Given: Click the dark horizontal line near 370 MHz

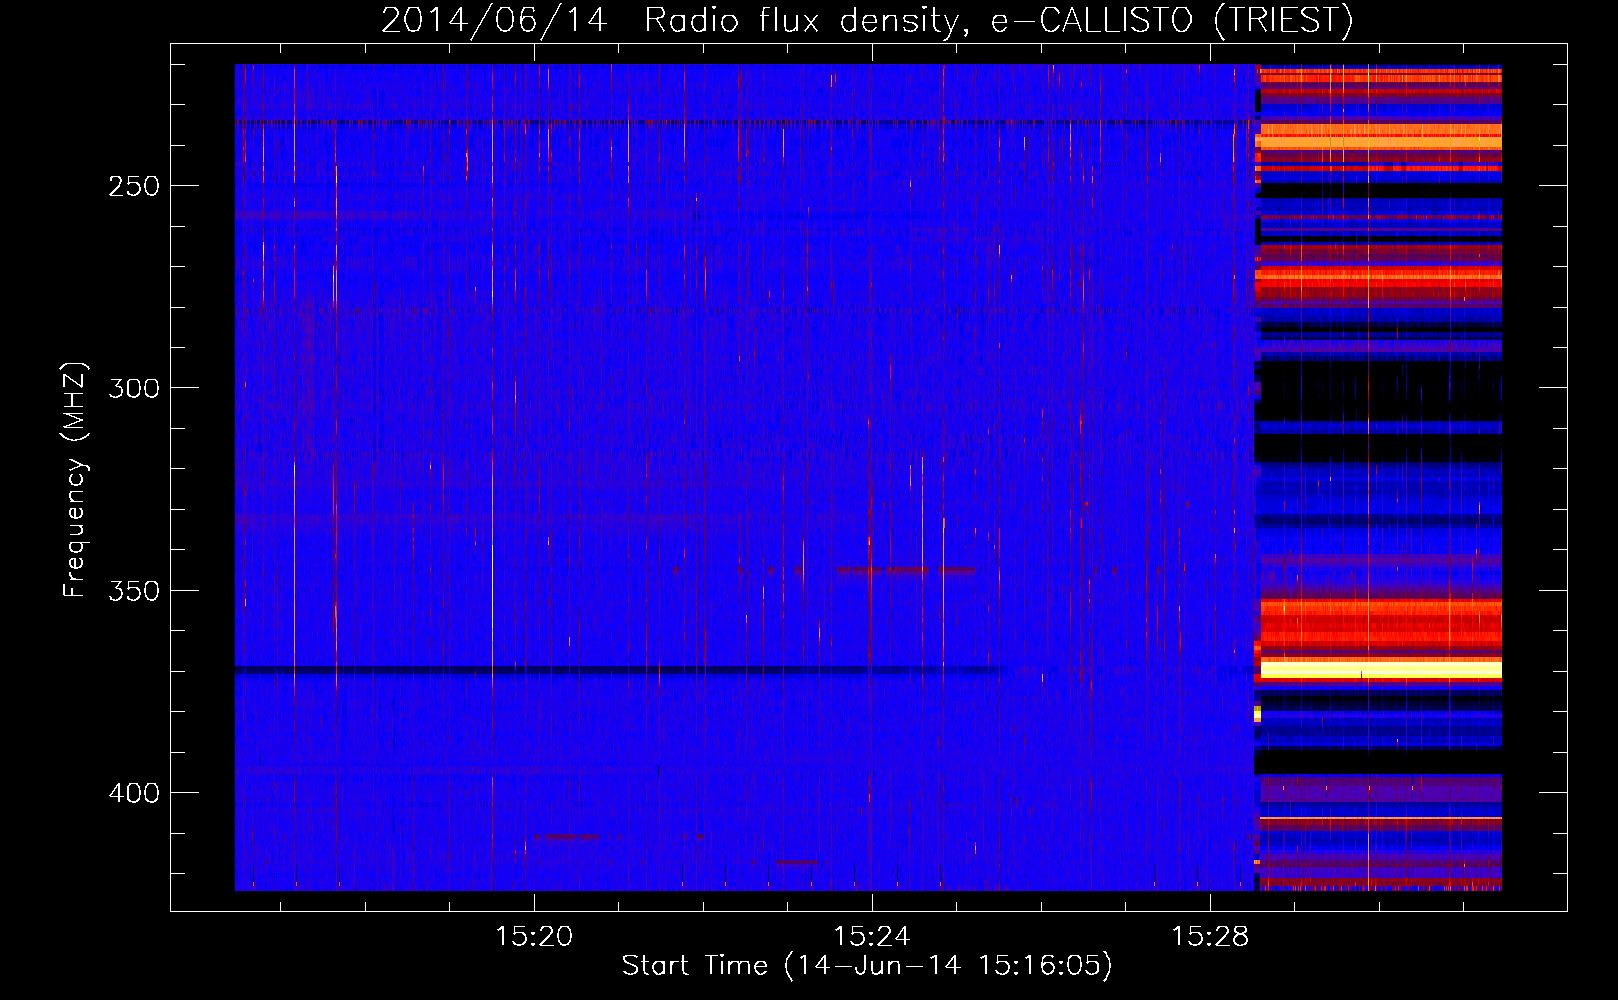Looking at the screenshot, I should [620, 670].
